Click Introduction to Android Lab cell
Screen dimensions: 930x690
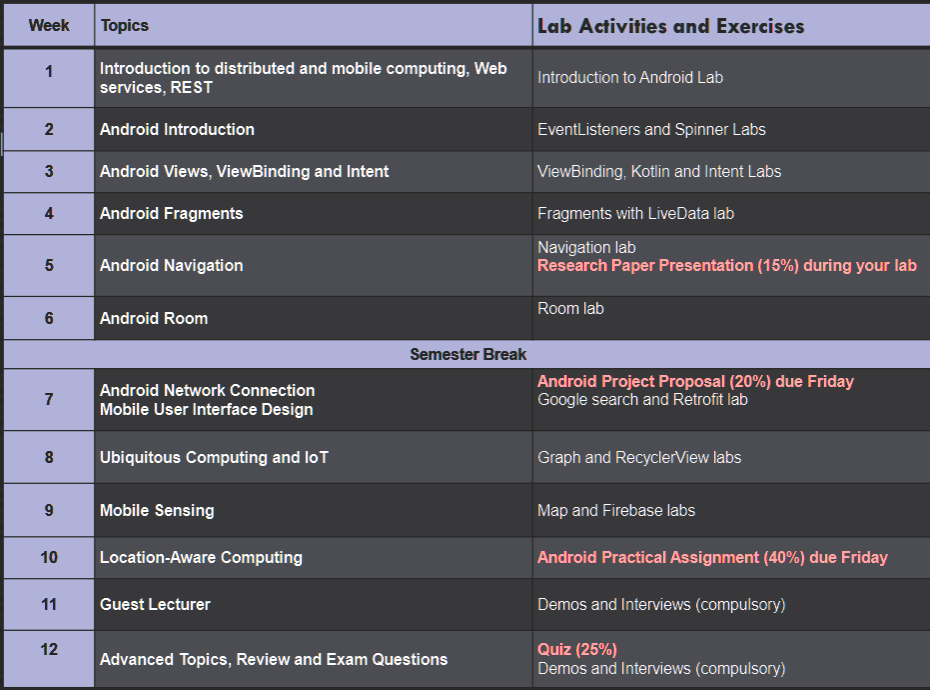(x=731, y=78)
